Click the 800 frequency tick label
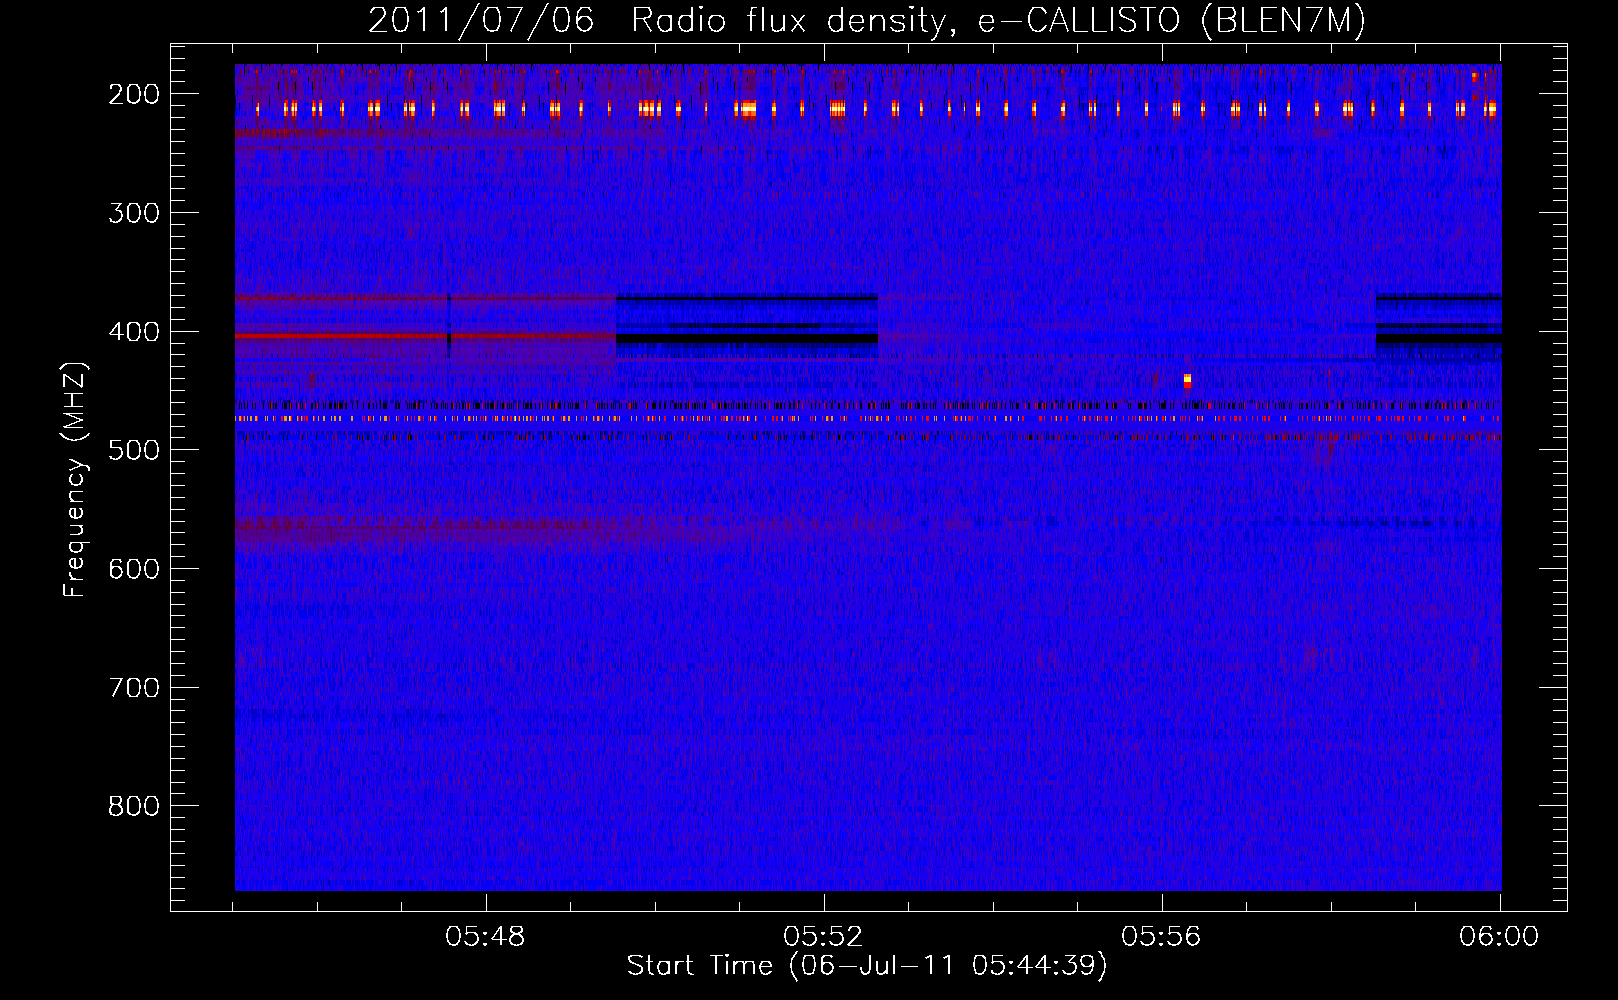 coord(133,806)
